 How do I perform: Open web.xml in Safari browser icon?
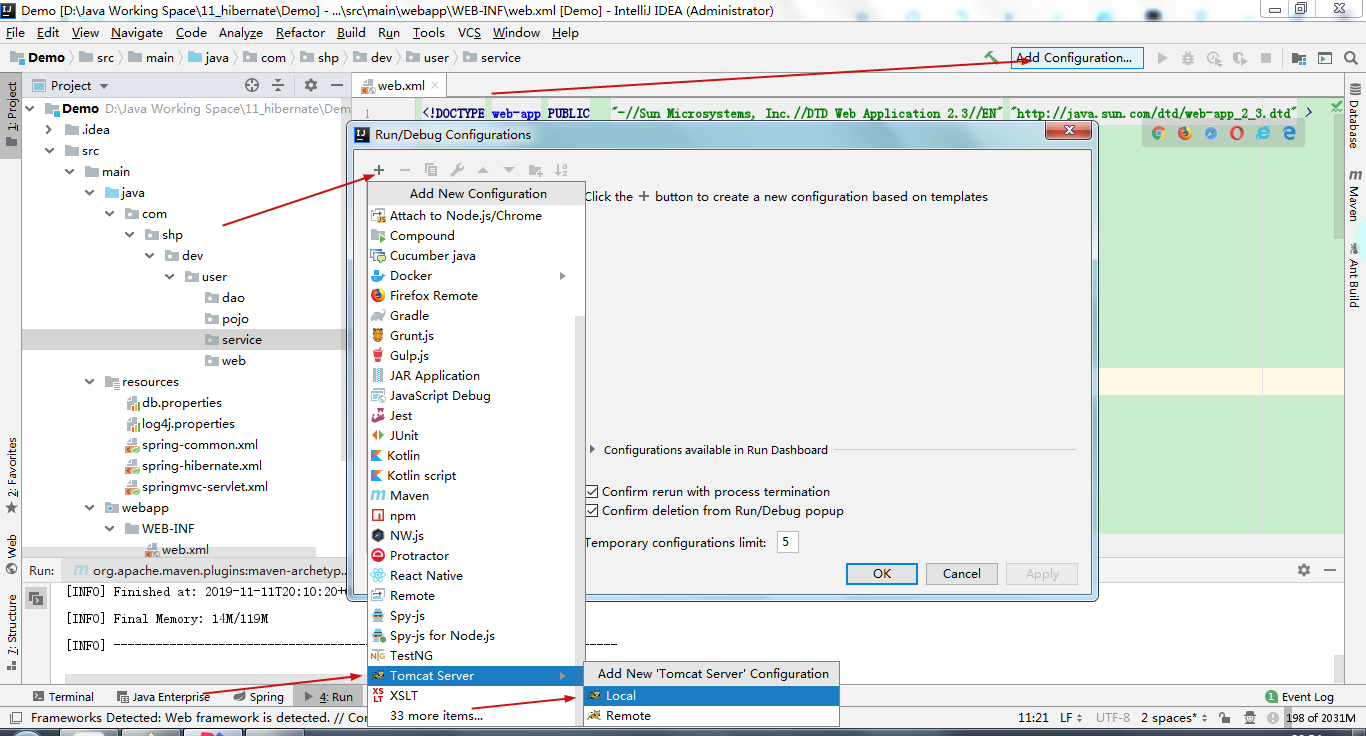(x=1211, y=132)
